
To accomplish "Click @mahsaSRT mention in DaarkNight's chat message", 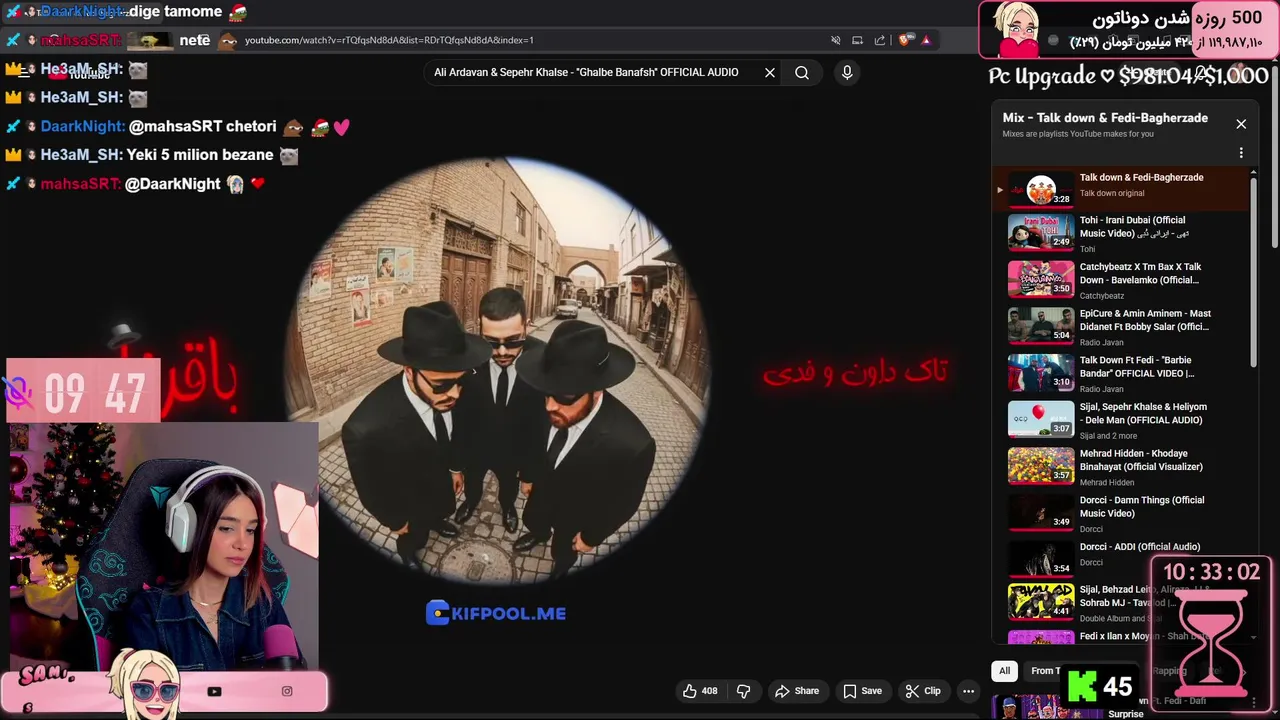I will [x=175, y=127].
